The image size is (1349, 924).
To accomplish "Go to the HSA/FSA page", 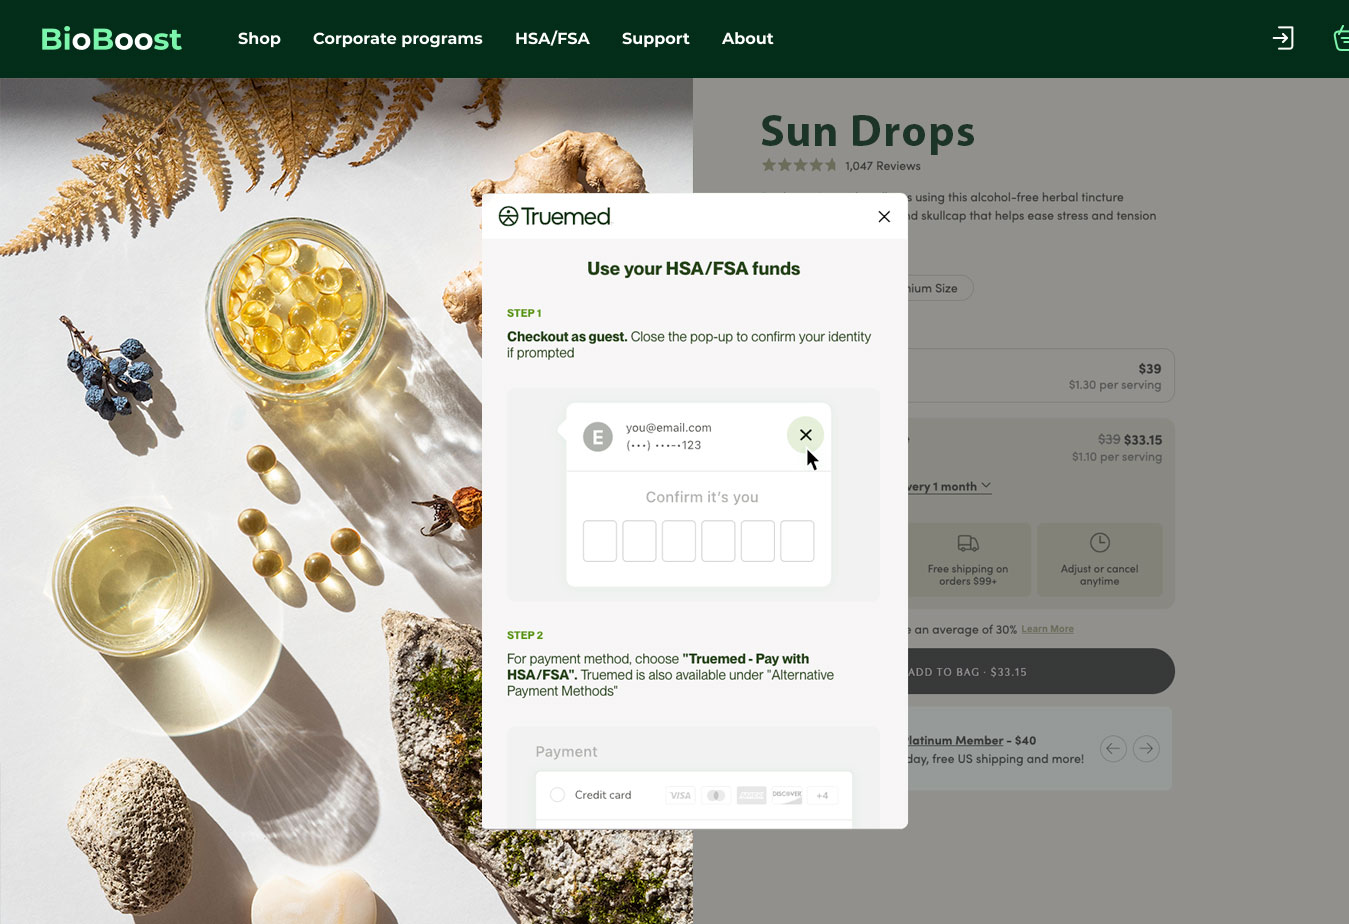I will (552, 39).
